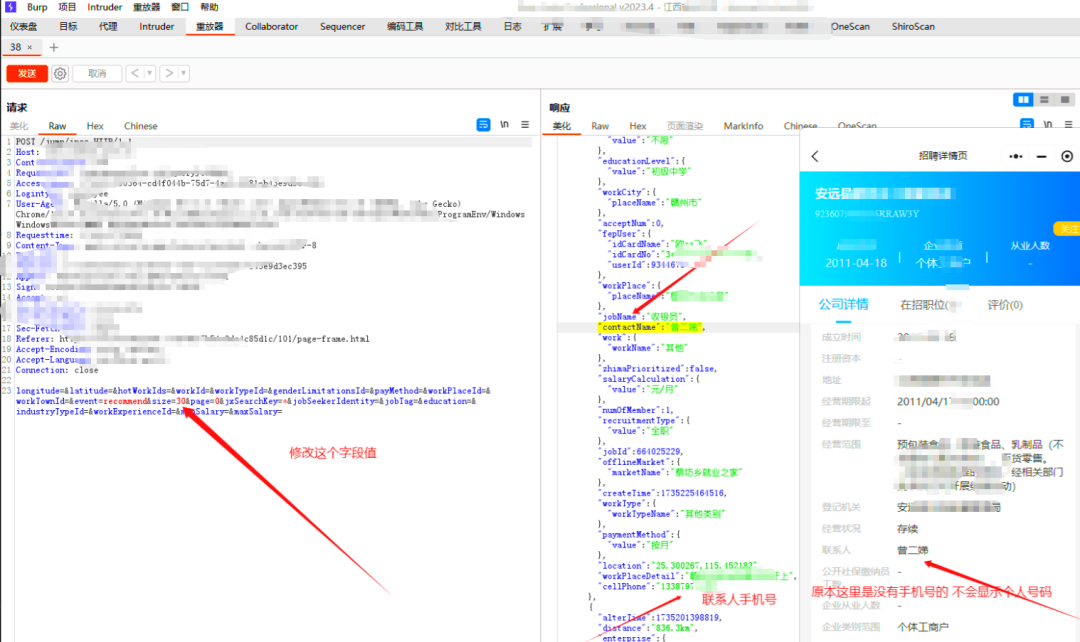Click the request body parameters line
1080x642 pixels.
(x=253, y=401)
